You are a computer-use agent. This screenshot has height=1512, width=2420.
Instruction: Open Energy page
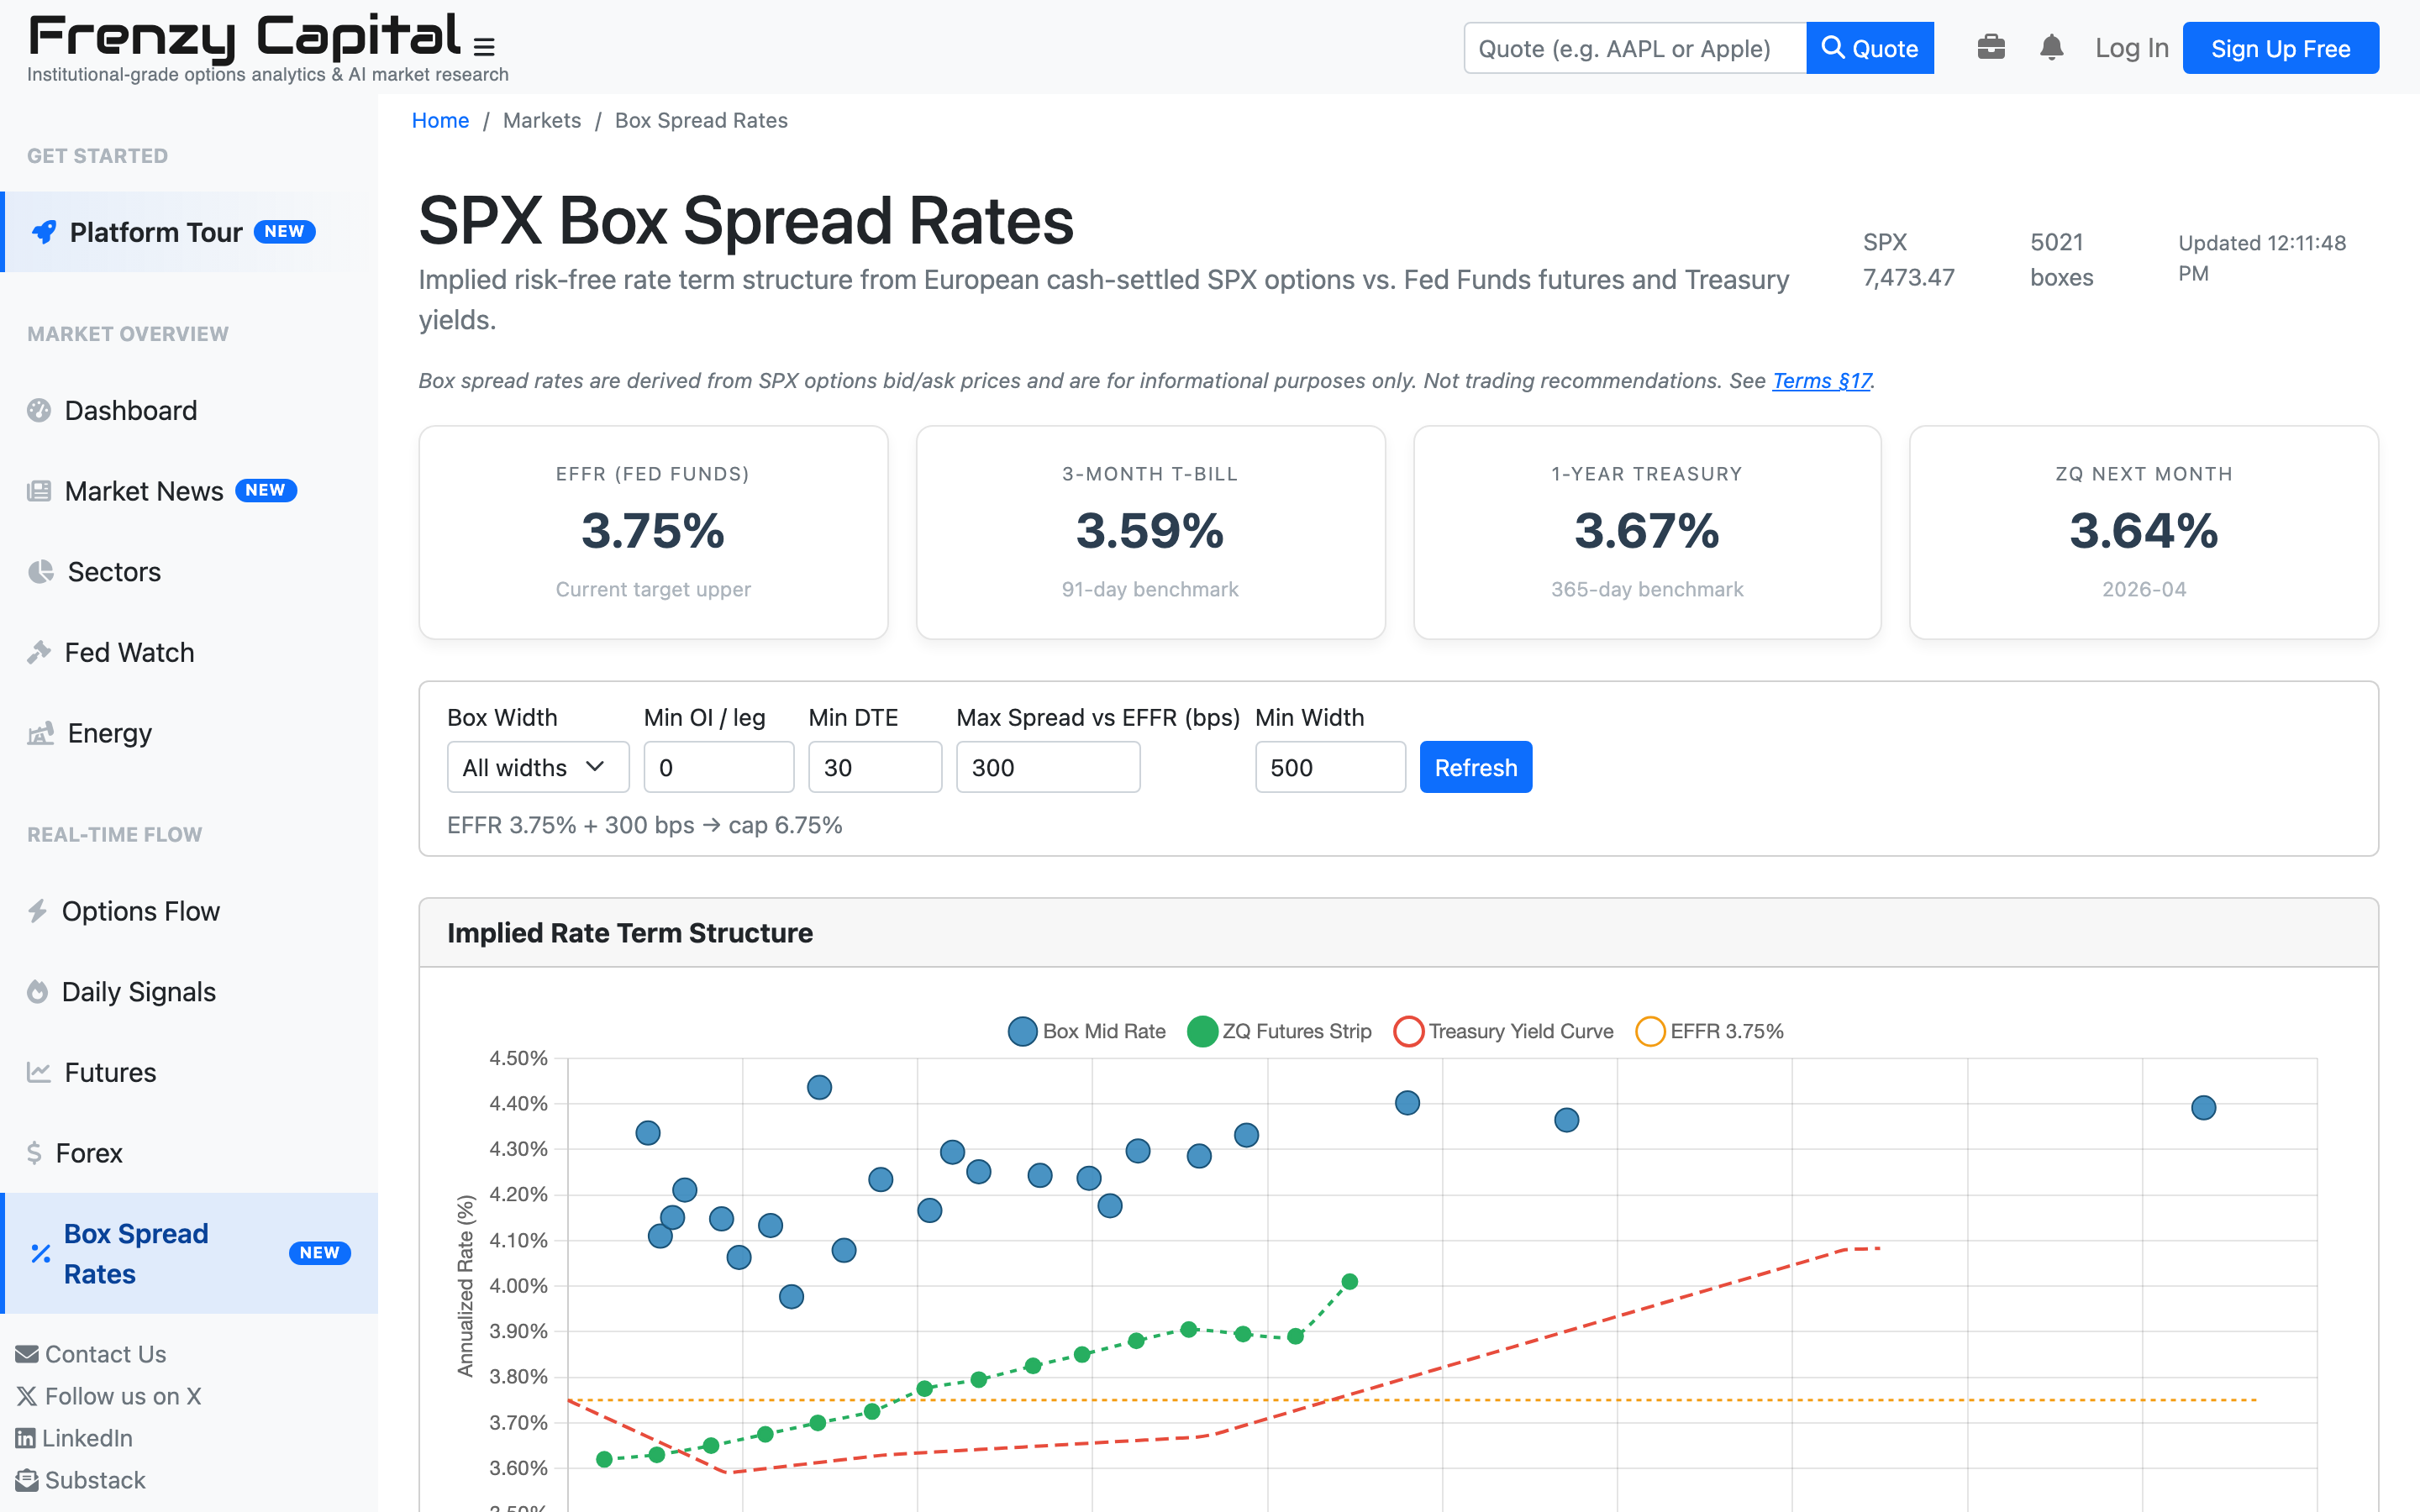tap(191, 733)
